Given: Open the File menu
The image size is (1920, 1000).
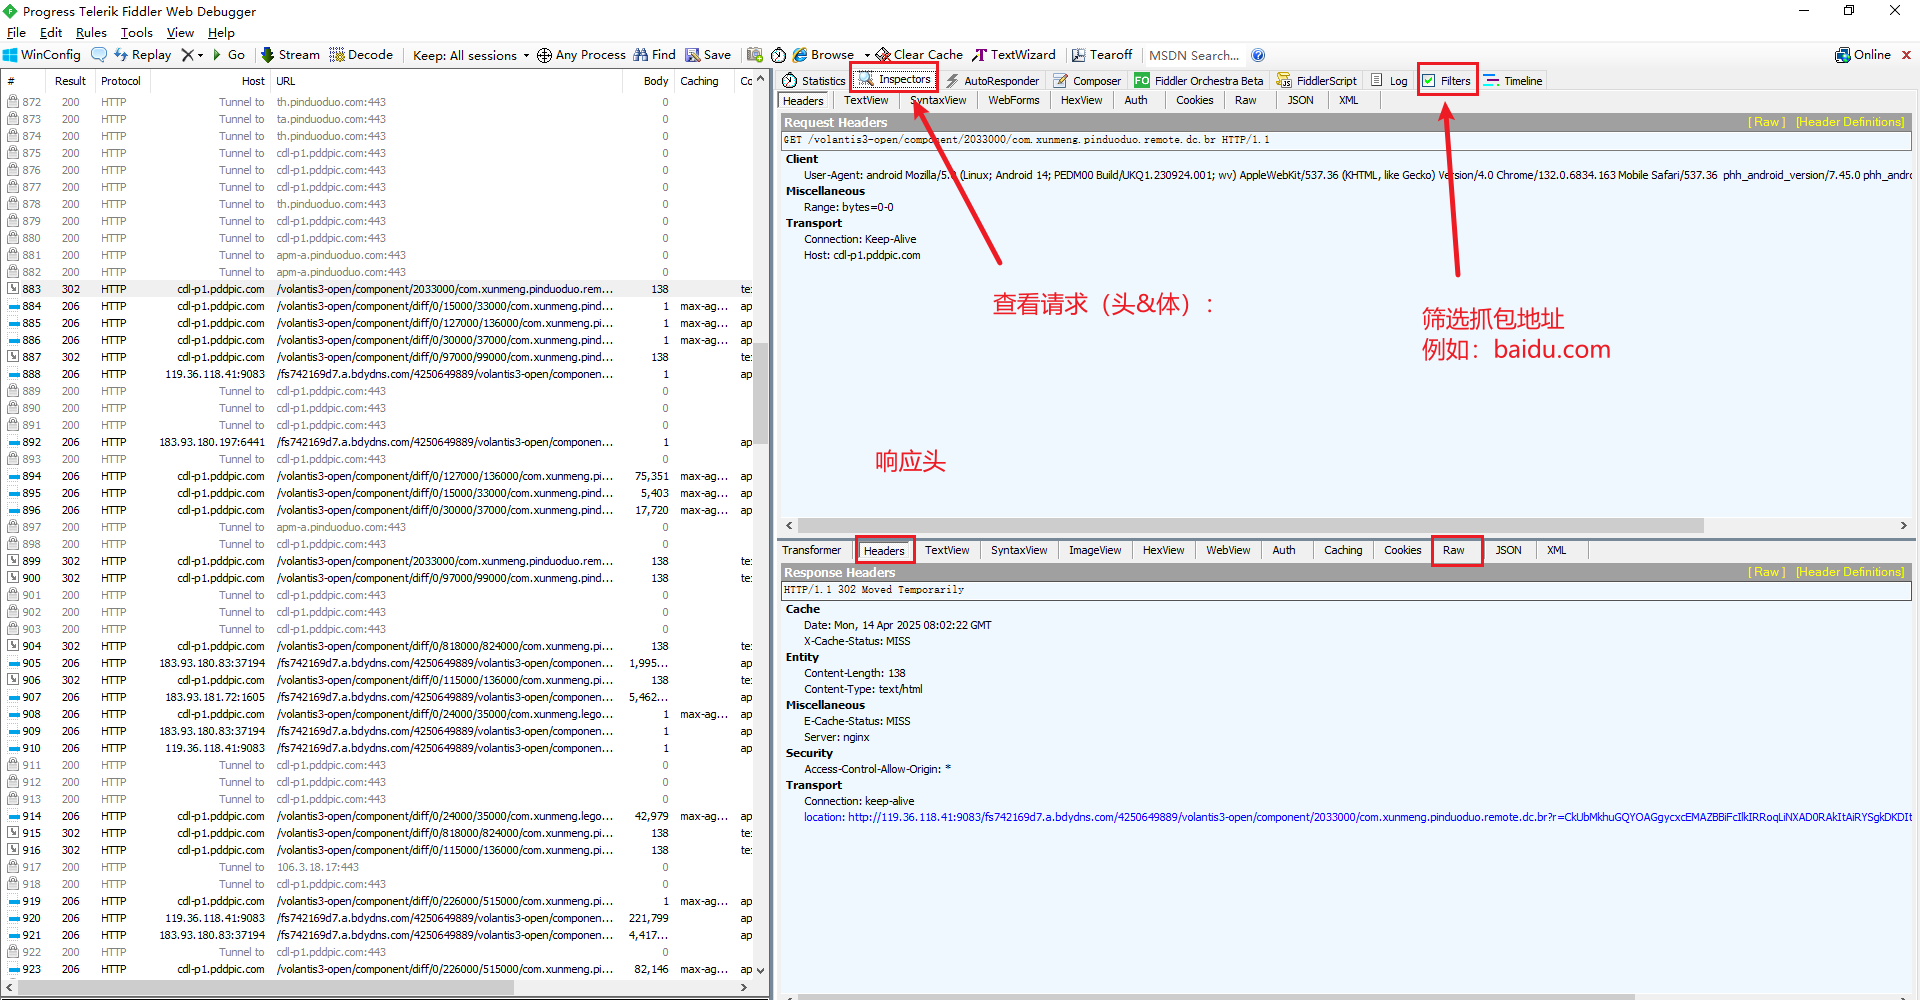Looking at the screenshot, I should click(16, 33).
